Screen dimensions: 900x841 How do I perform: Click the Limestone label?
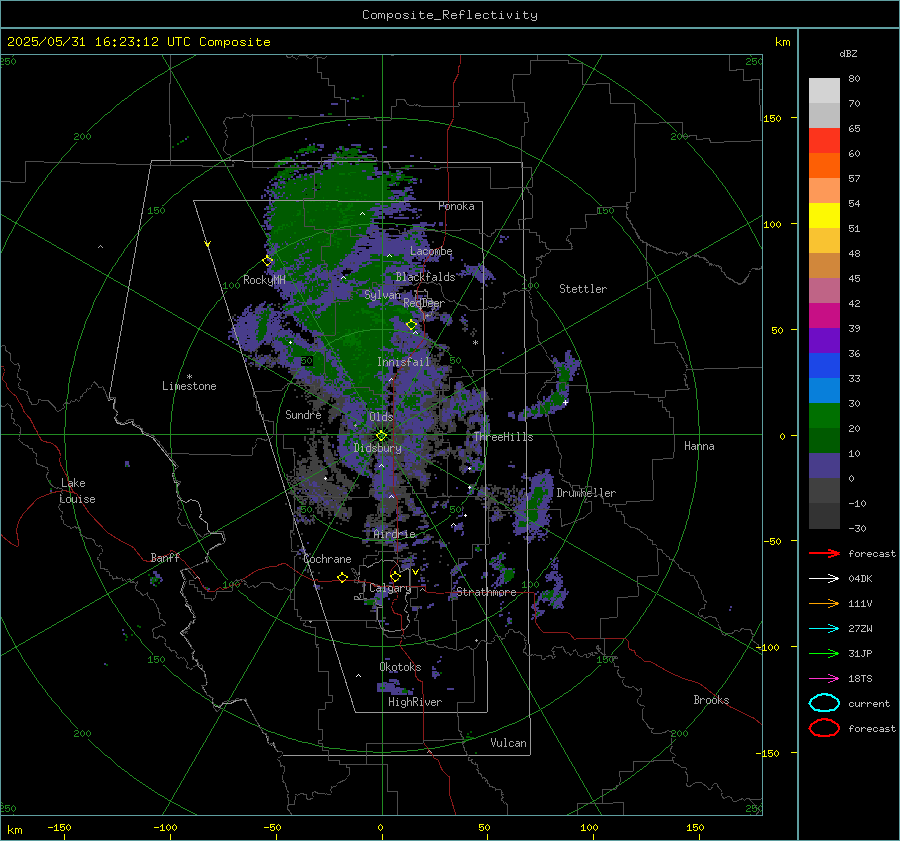189,386
